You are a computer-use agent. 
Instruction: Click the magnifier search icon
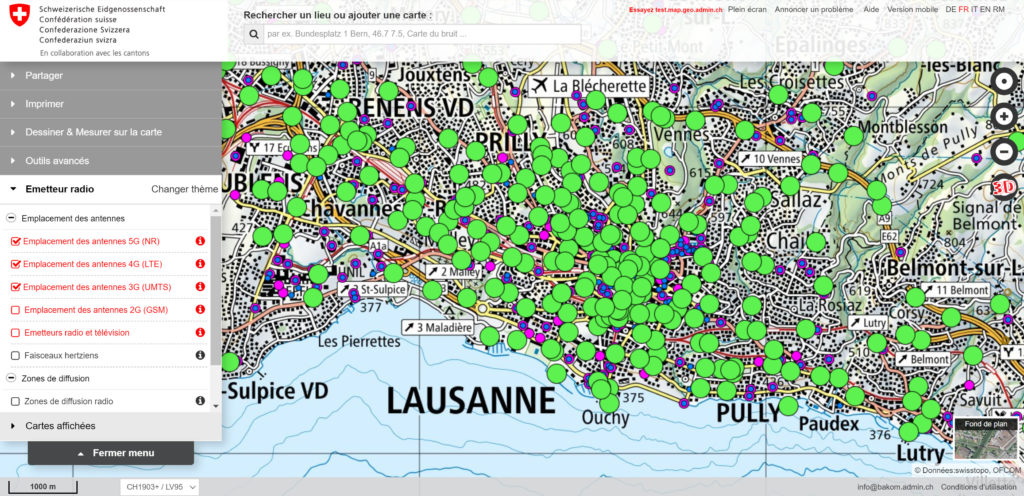pos(254,35)
